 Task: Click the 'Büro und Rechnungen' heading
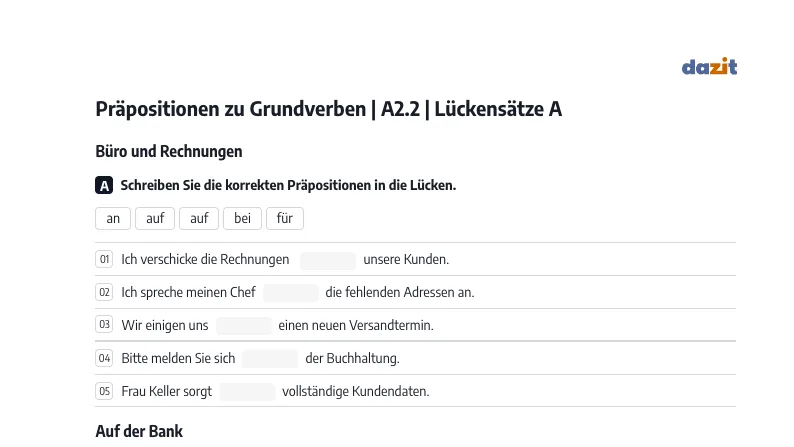click(x=169, y=151)
